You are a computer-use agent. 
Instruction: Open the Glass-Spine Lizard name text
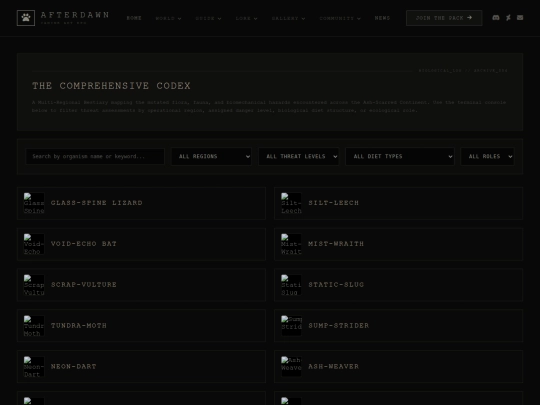96,203
